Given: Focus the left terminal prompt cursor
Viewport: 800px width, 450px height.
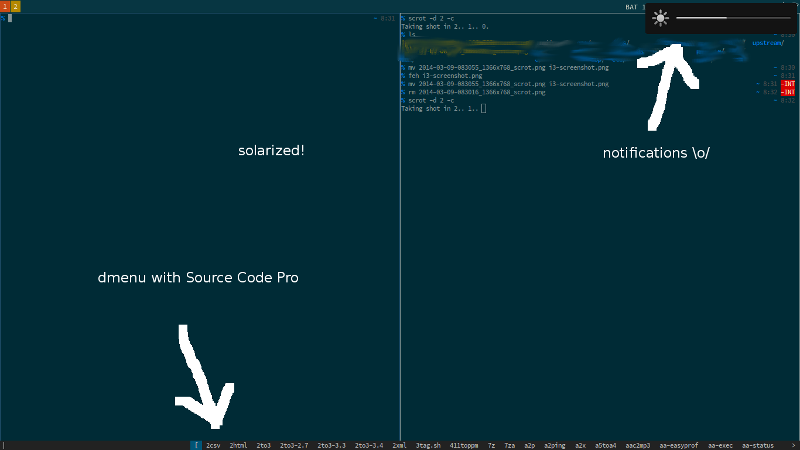Looking at the screenshot, I should click(x=10, y=18).
